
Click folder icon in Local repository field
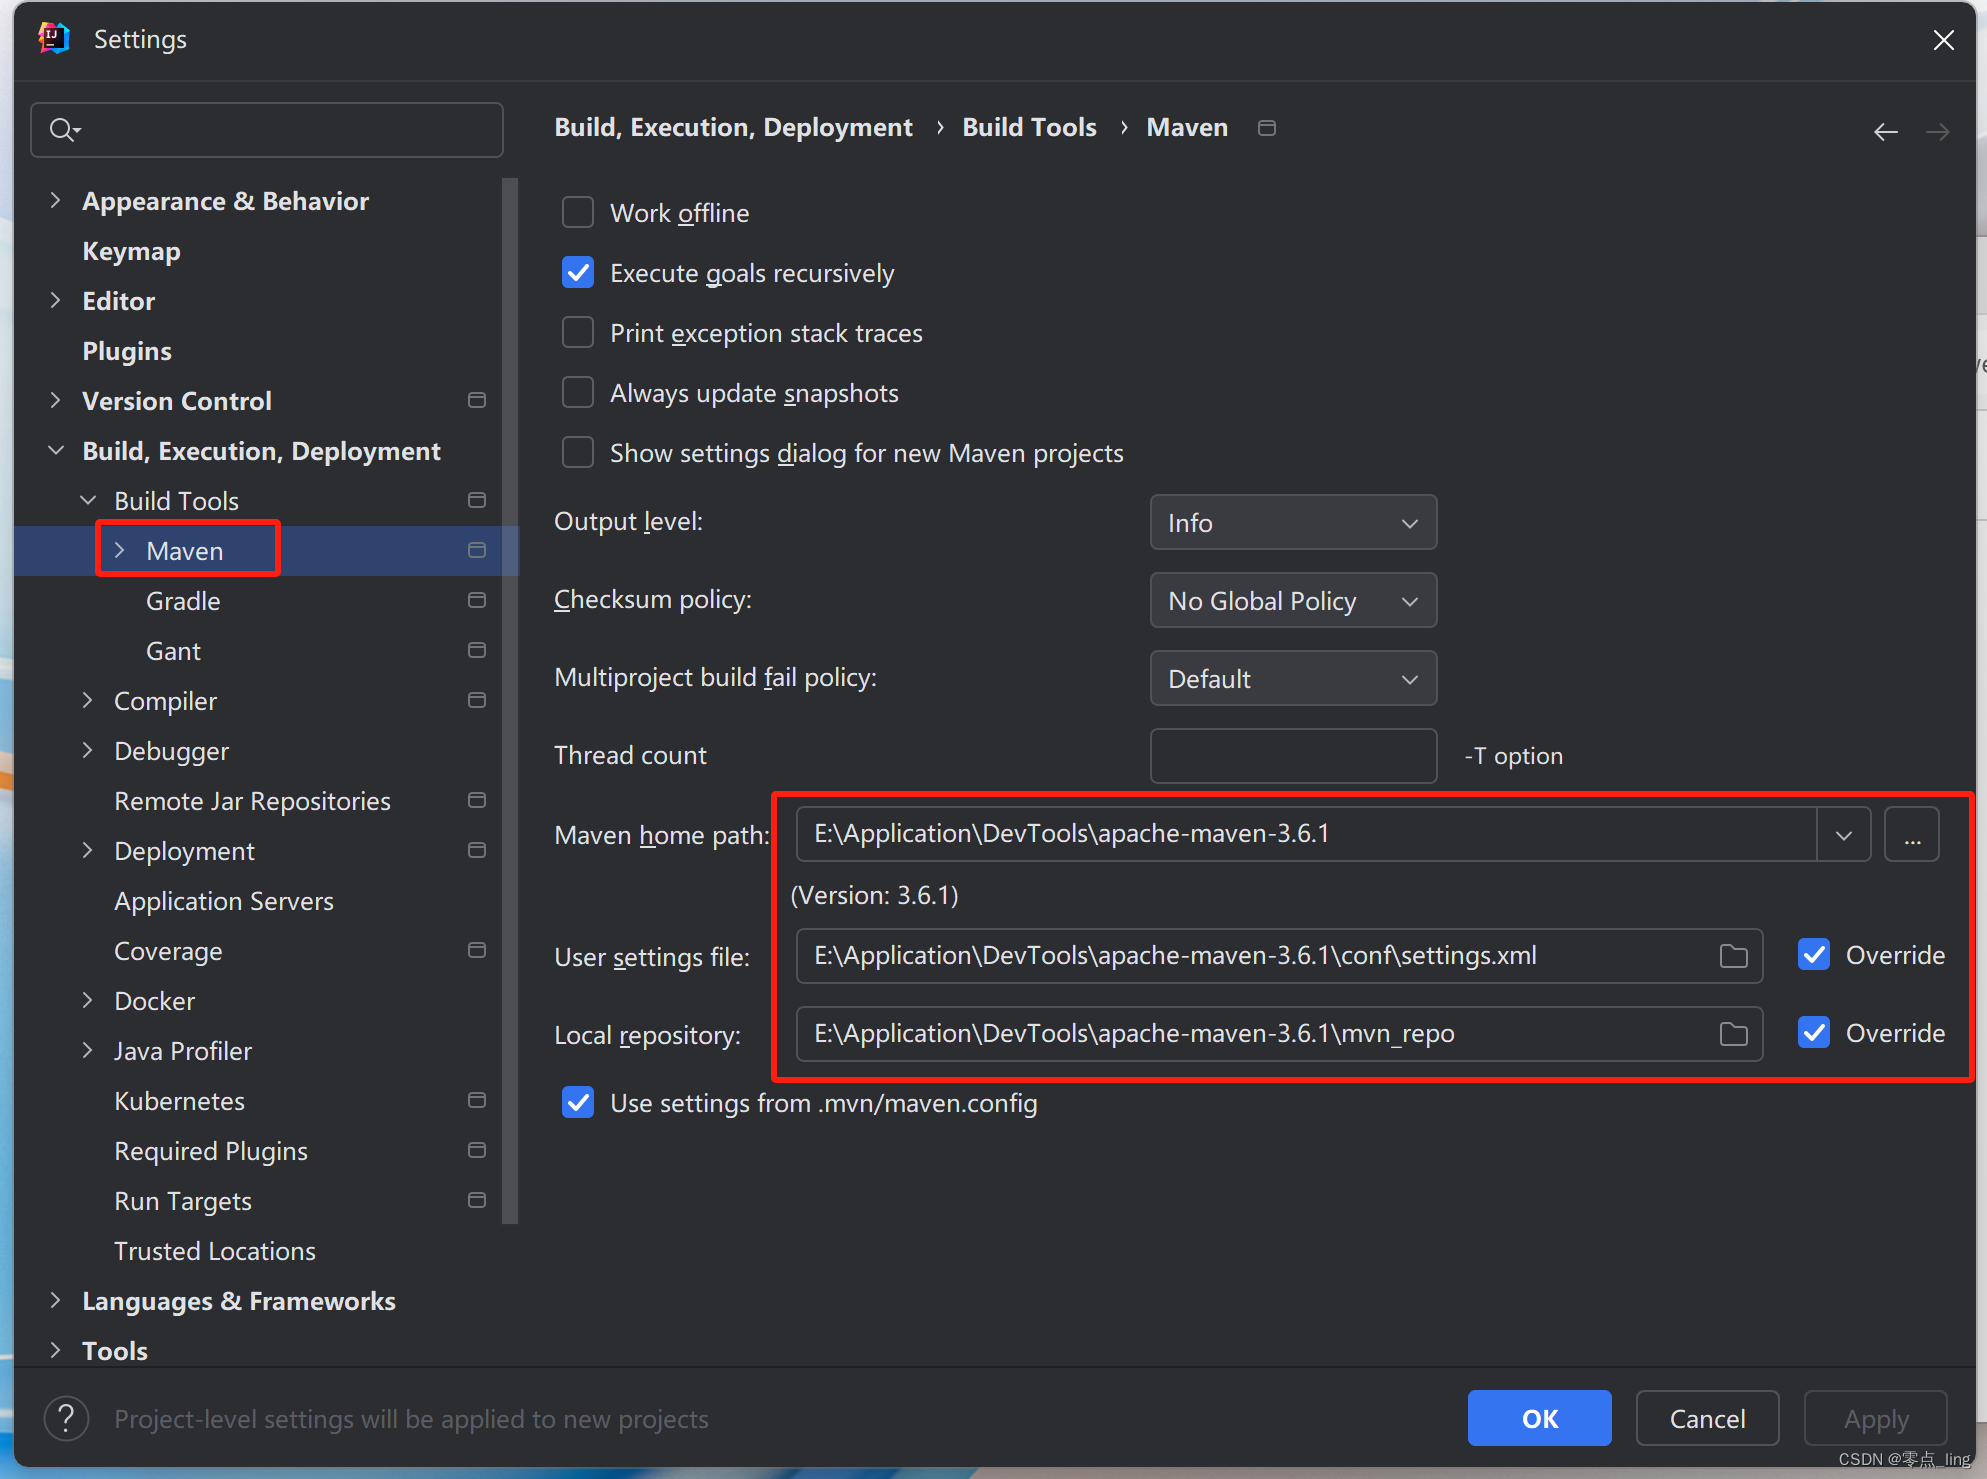coord(1733,1034)
